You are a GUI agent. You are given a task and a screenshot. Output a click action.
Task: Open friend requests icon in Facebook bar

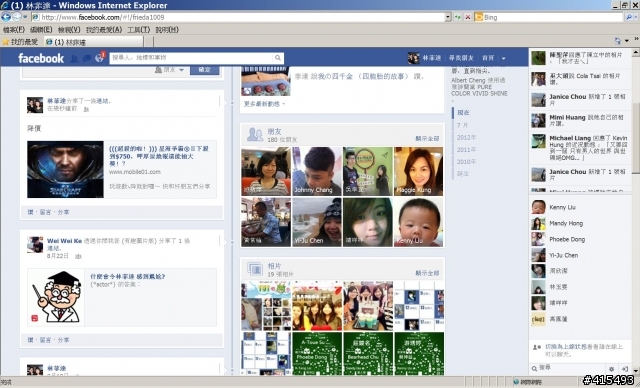(x=74, y=58)
